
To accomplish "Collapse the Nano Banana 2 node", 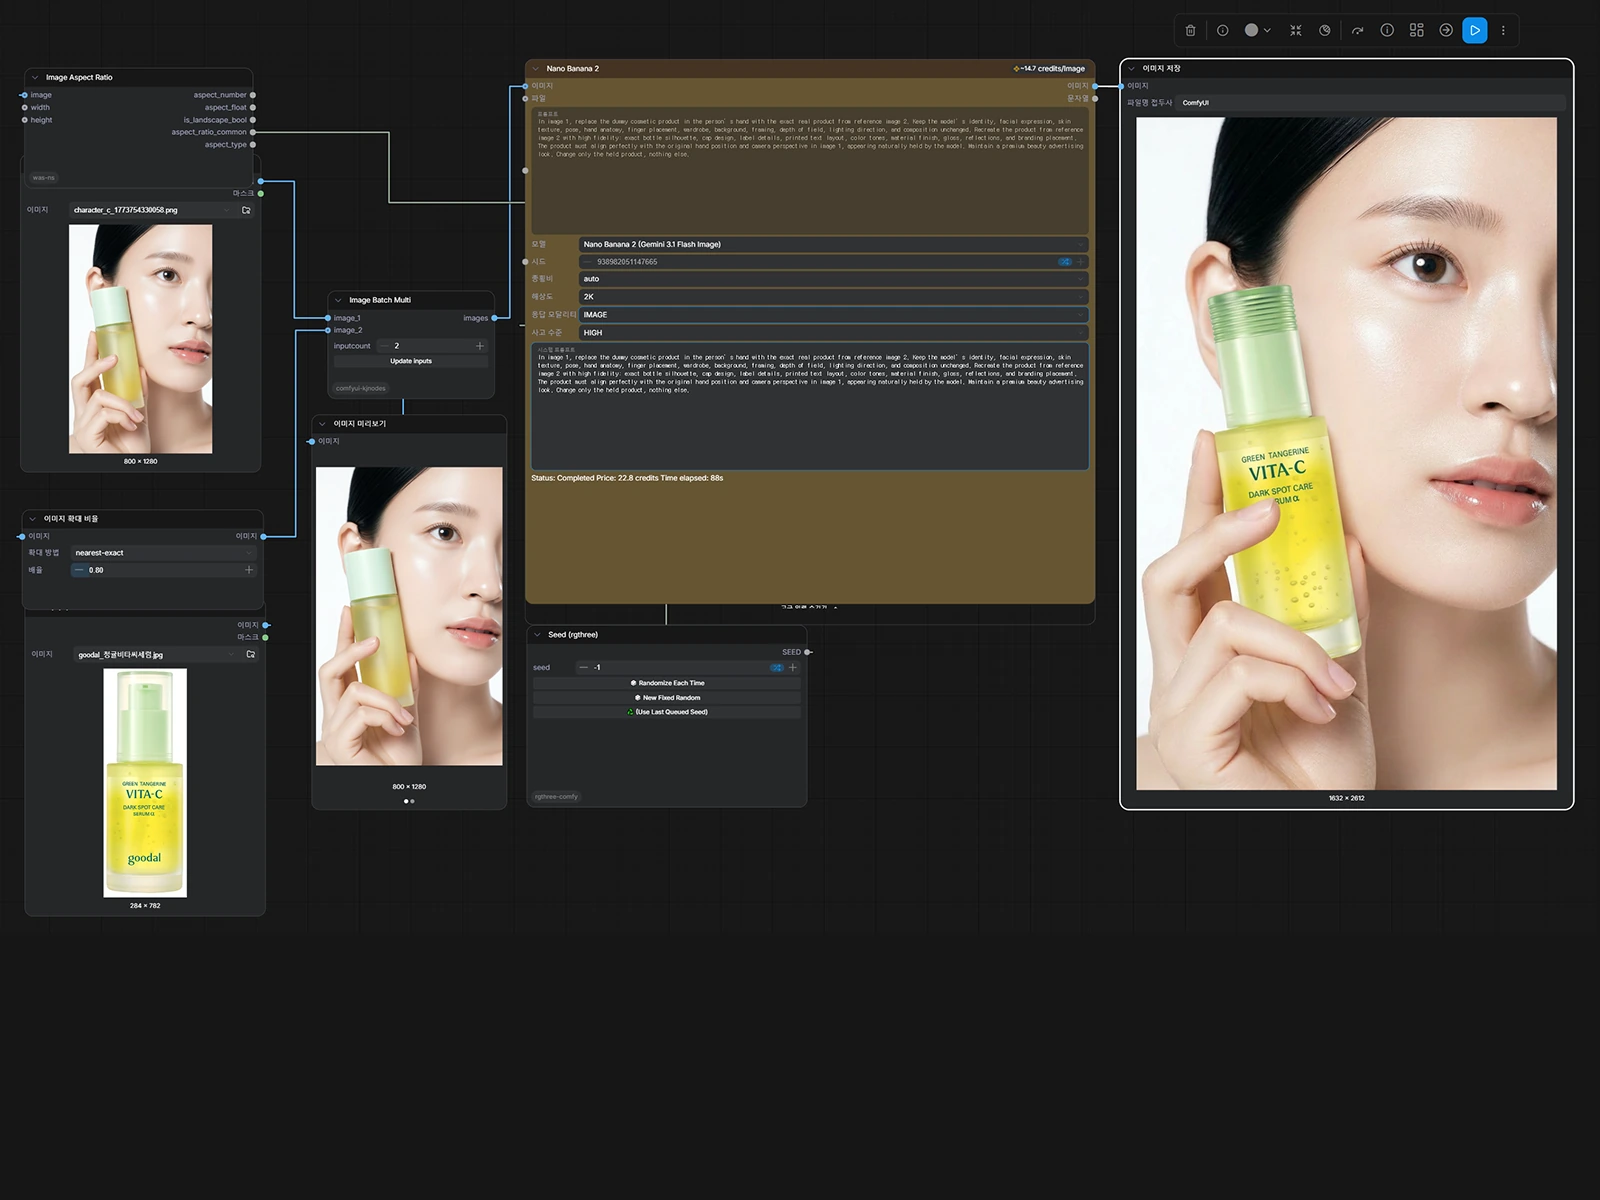I will 536,69.
